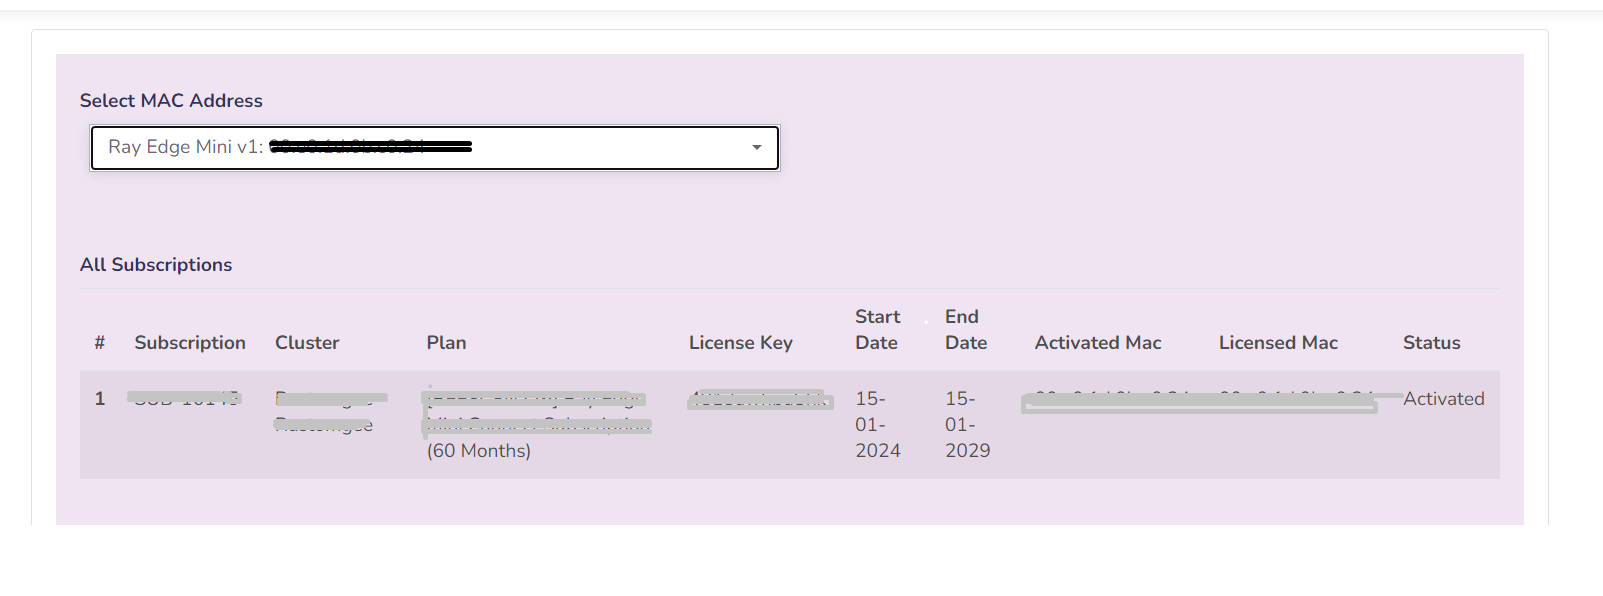Select the Plan column header

coord(446,343)
